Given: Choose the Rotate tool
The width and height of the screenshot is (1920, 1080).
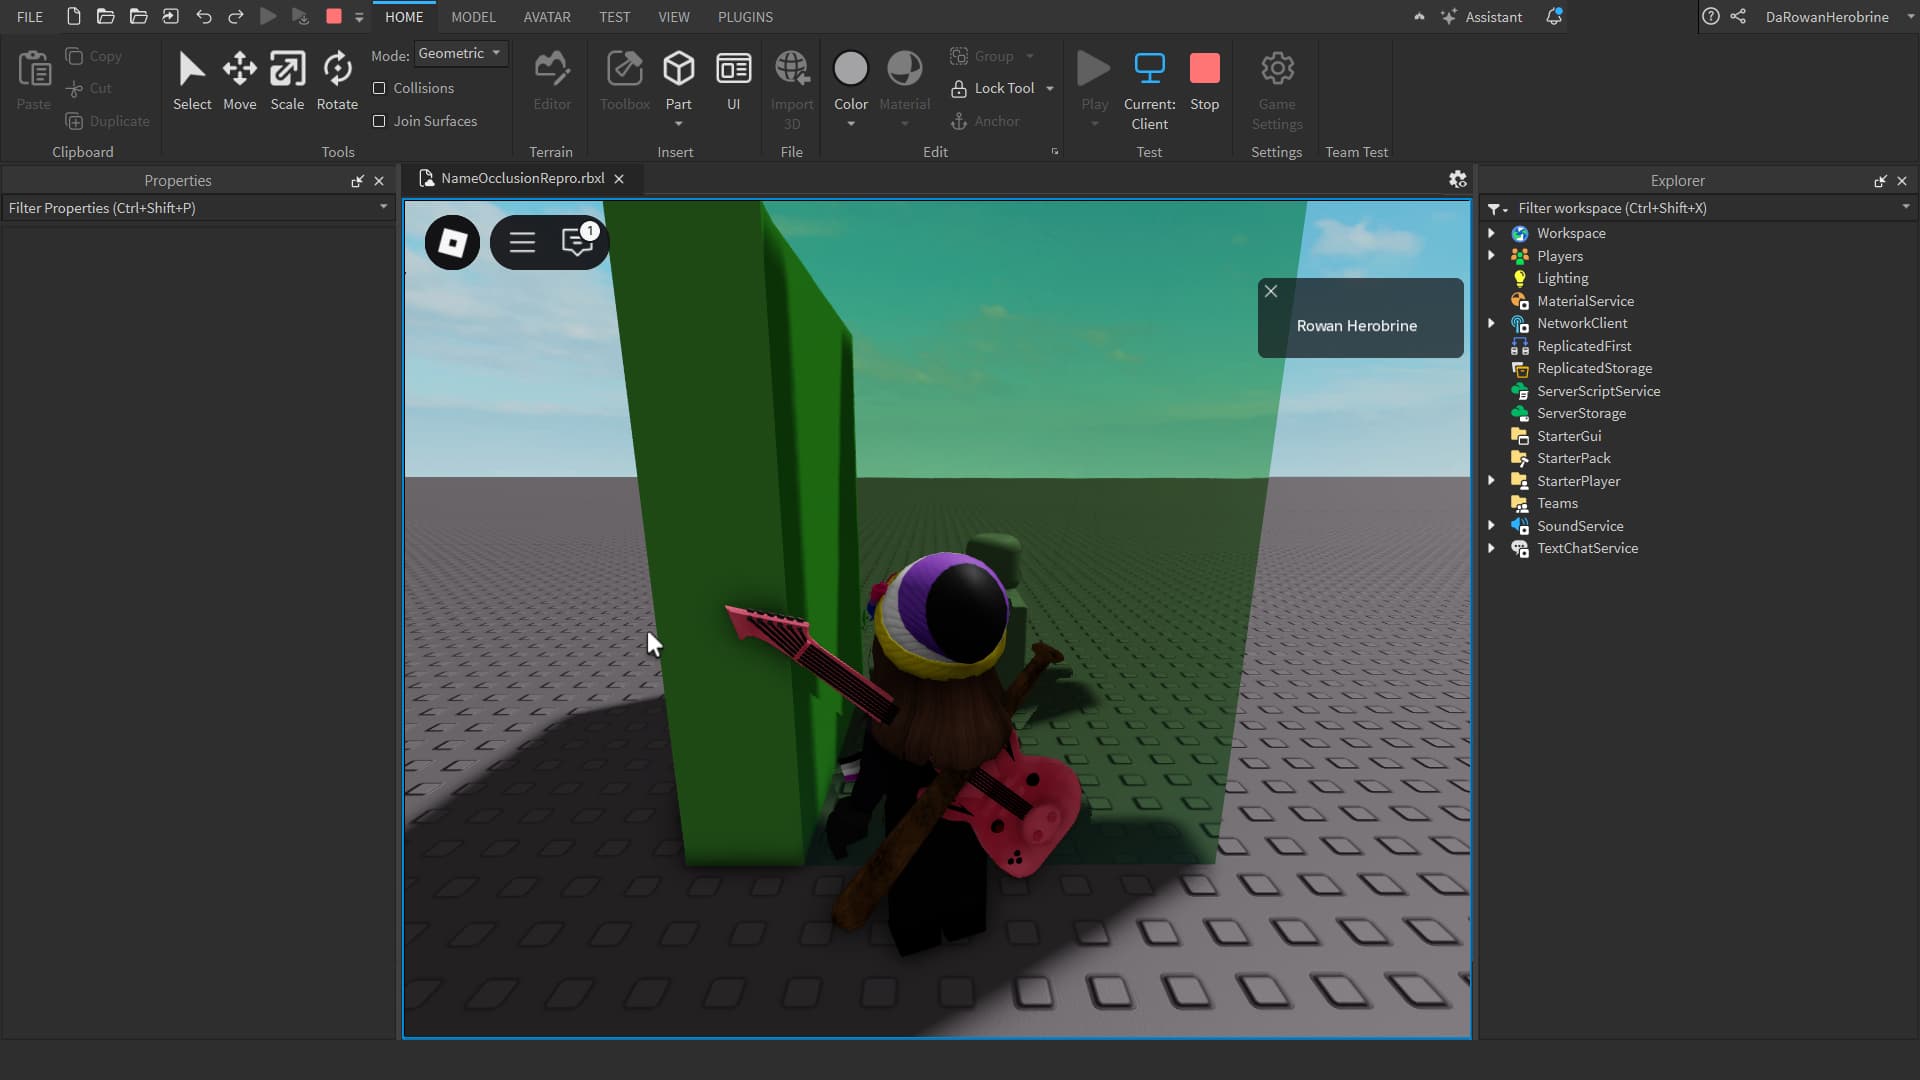Looking at the screenshot, I should pyautogui.click(x=337, y=80).
